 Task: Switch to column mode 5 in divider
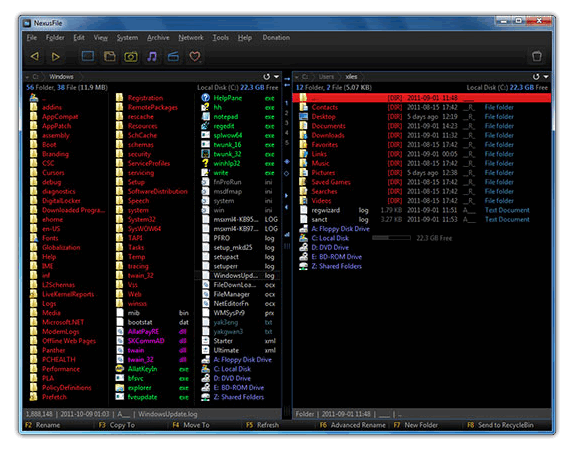point(287,143)
